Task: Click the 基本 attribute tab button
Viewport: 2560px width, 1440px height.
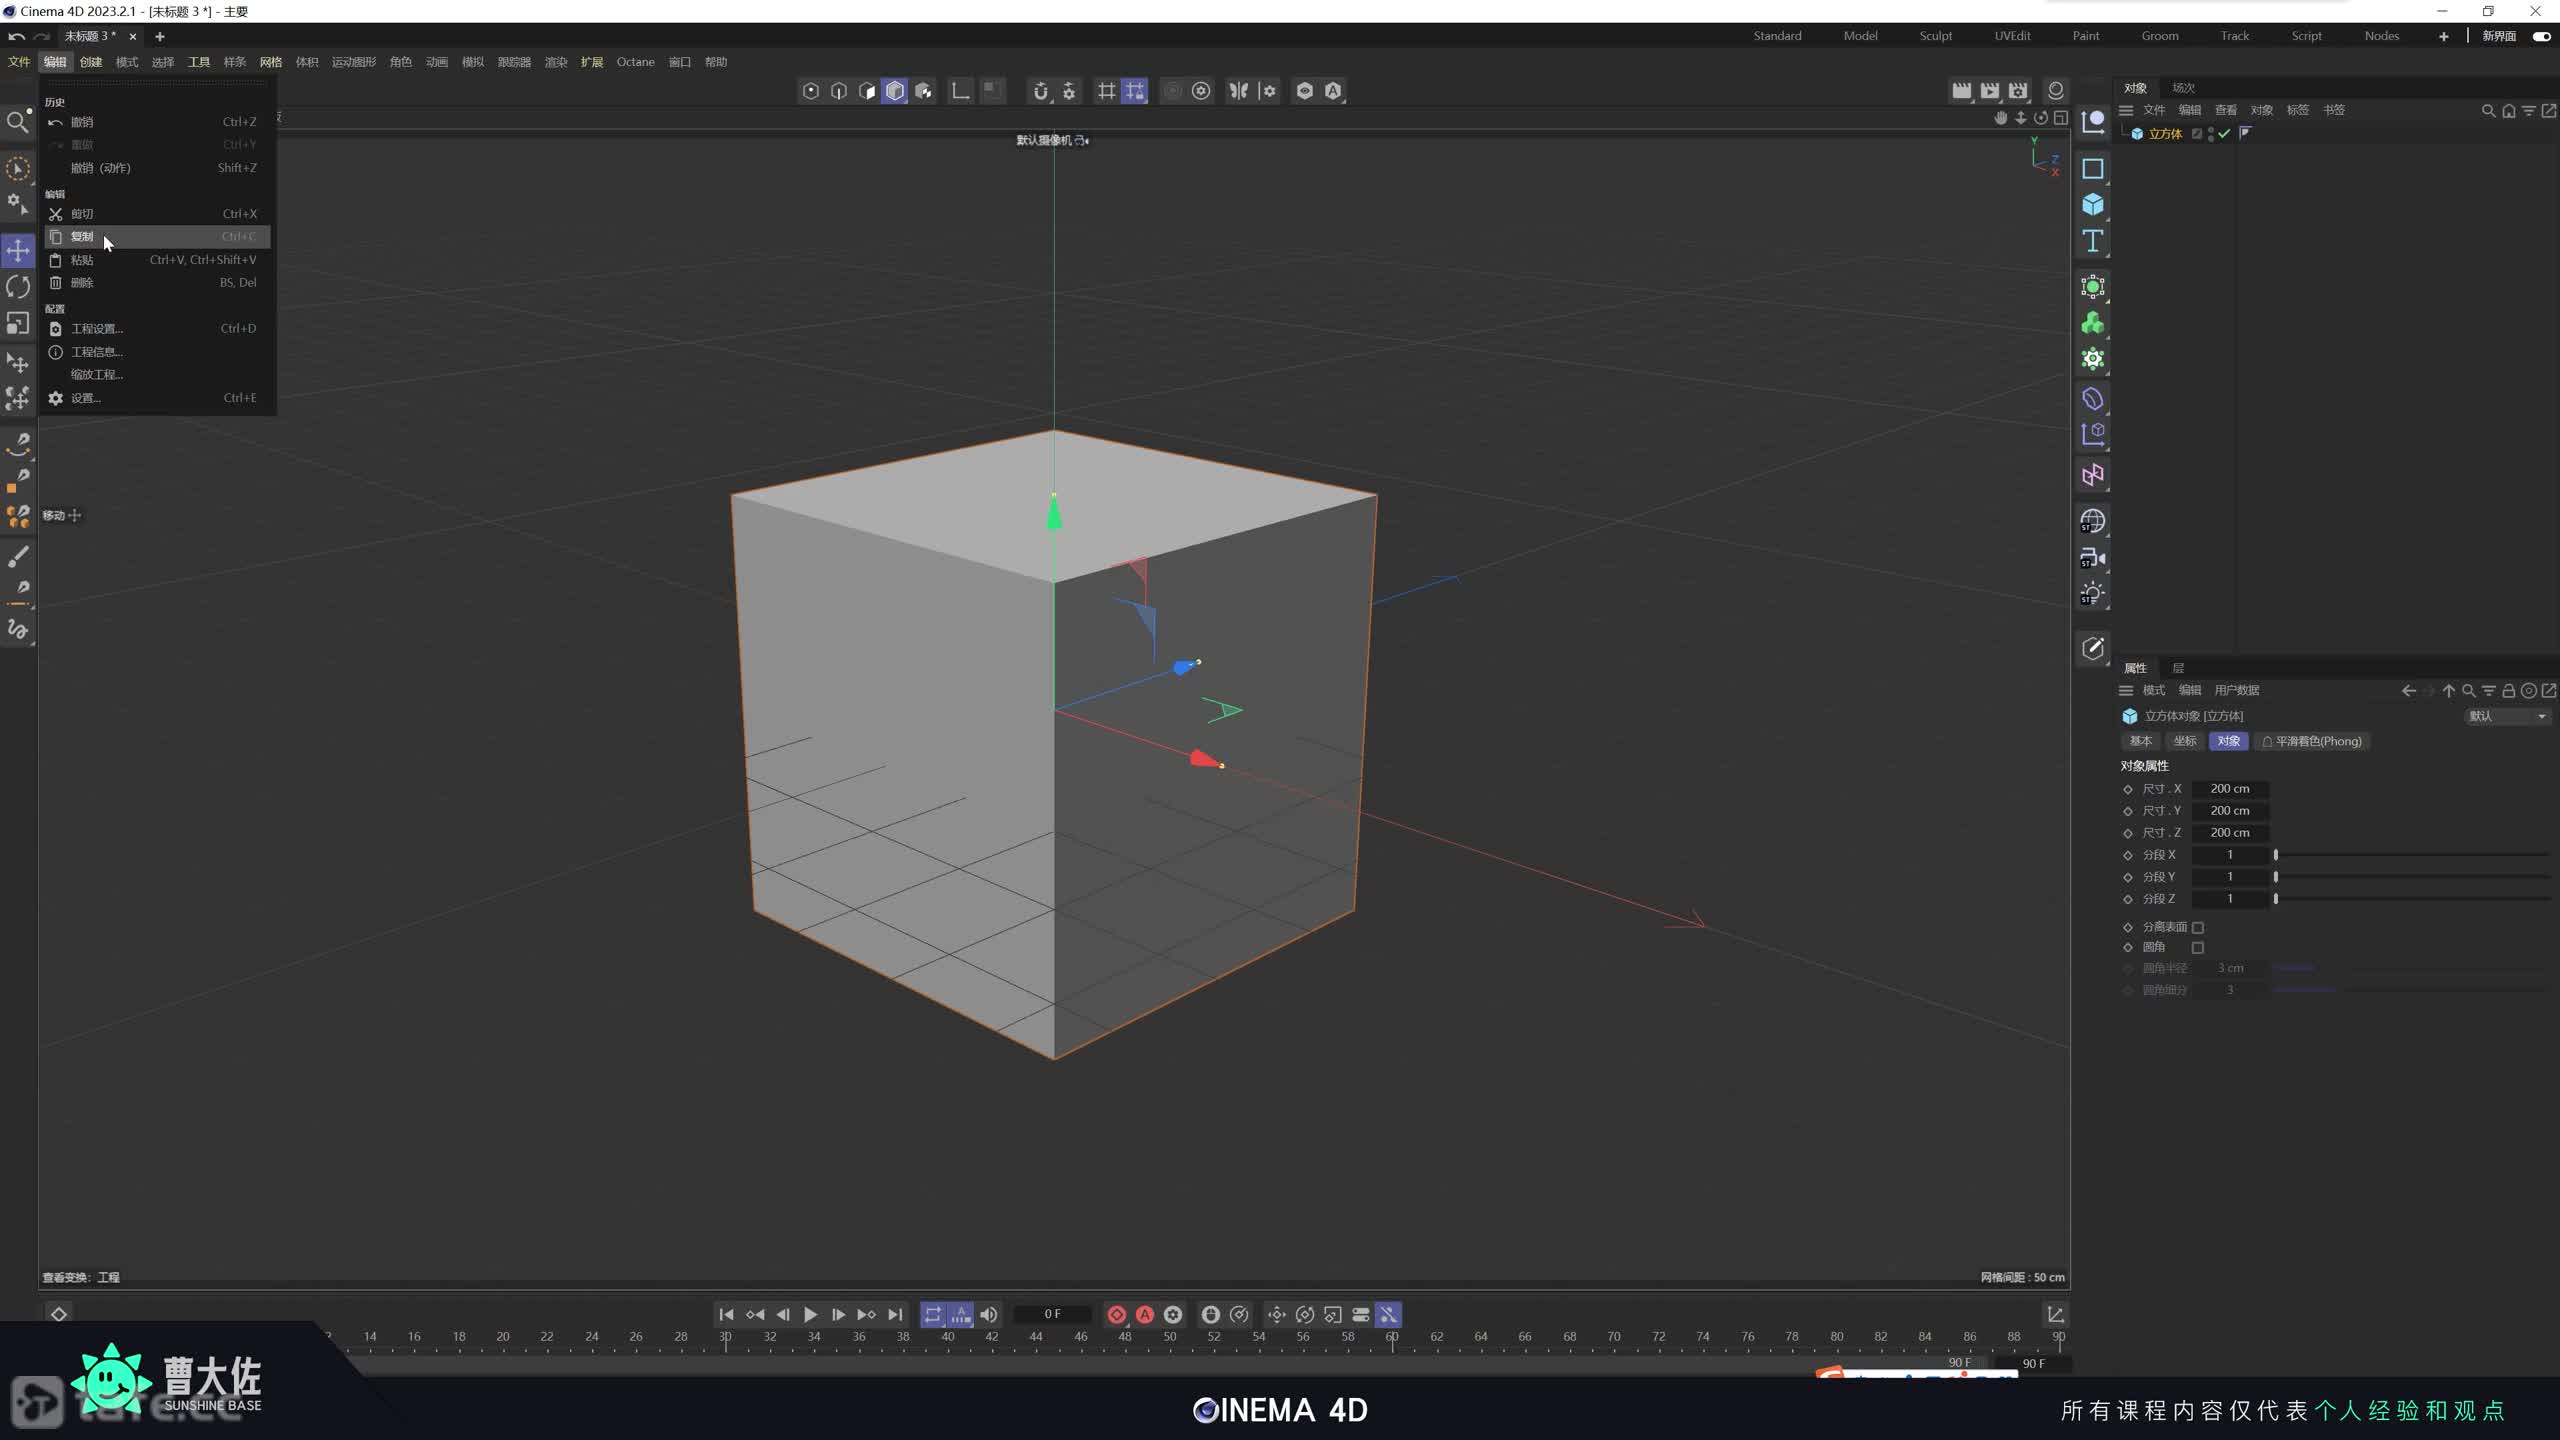Action: point(2140,741)
